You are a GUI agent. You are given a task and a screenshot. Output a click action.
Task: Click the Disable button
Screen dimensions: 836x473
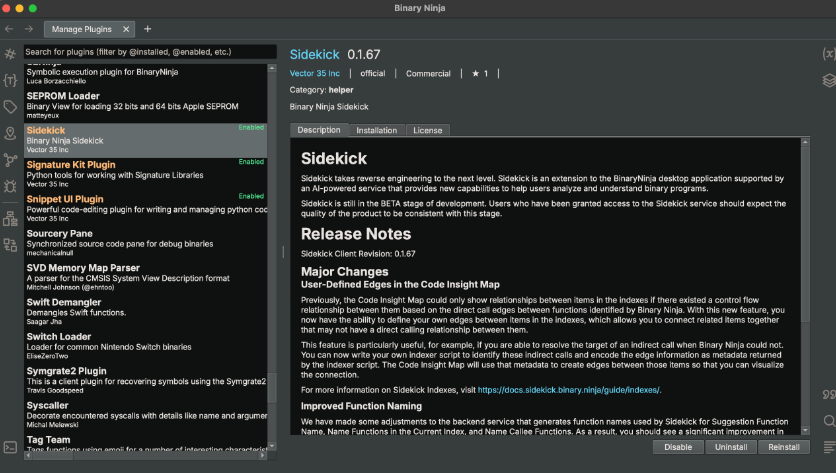677,447
